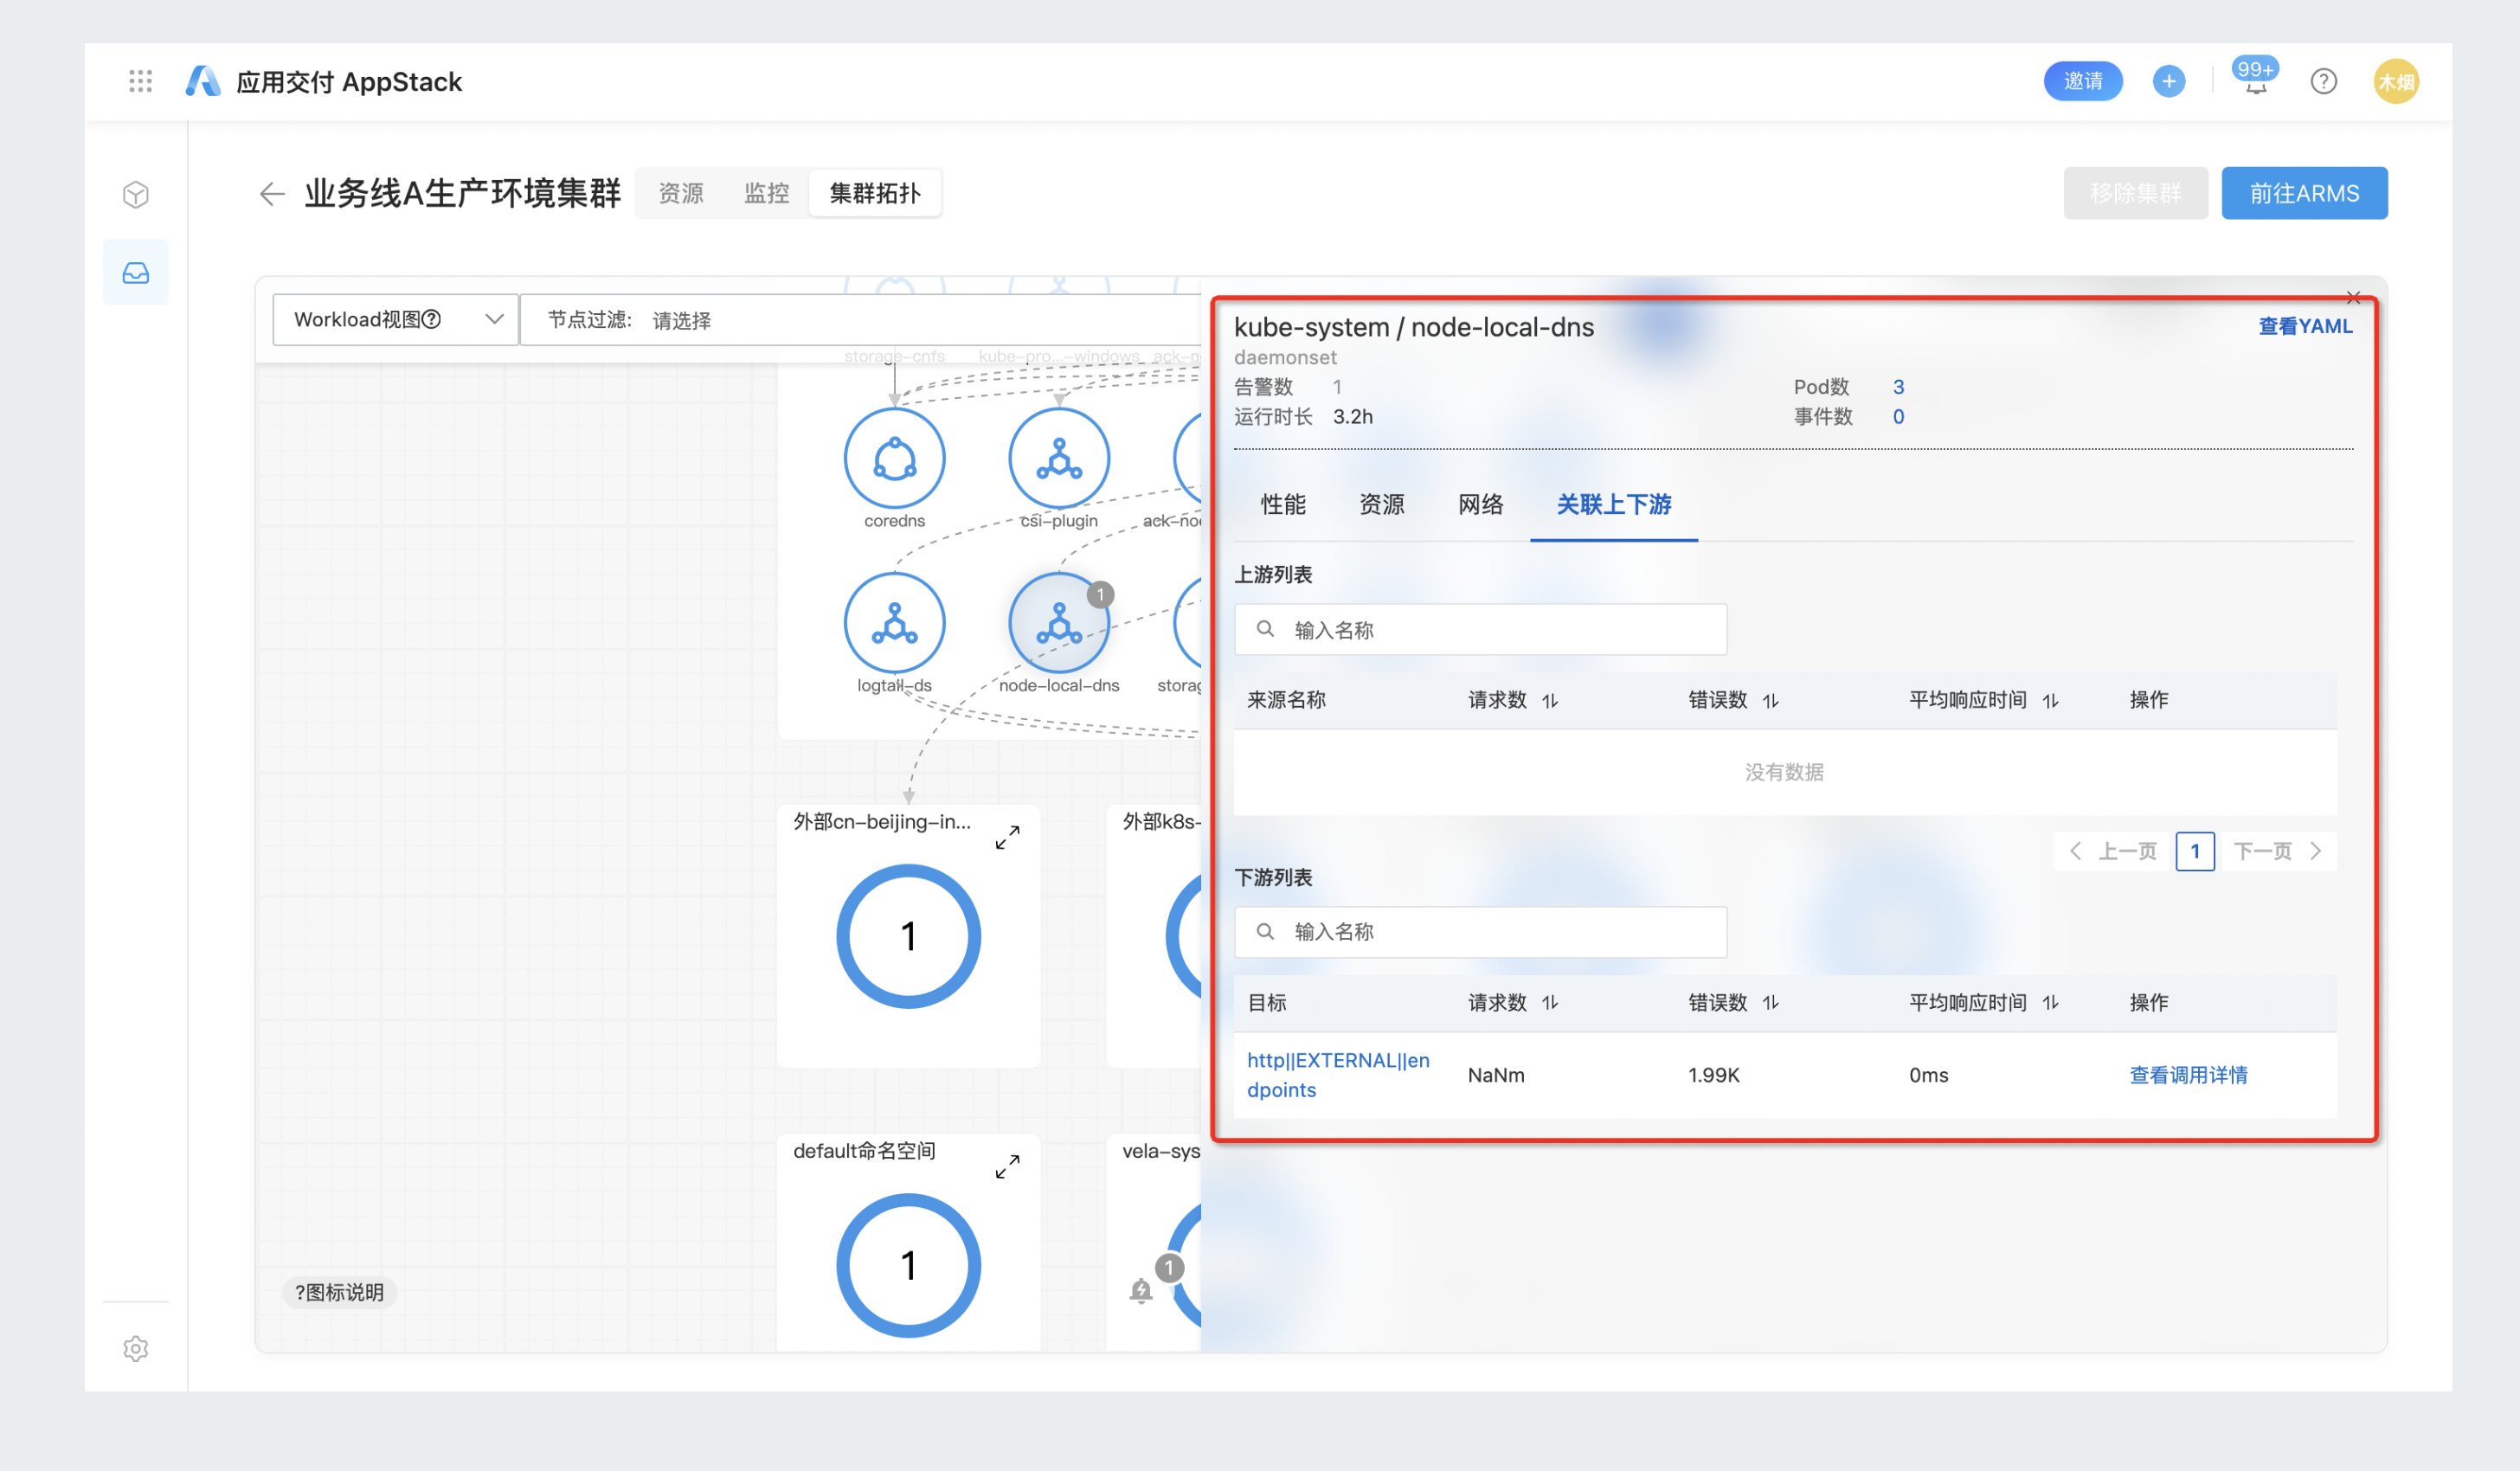Click the ?图标说明 legend button
Viewport: 2520px width, 1471px height.
click(x=339, y=1292)
